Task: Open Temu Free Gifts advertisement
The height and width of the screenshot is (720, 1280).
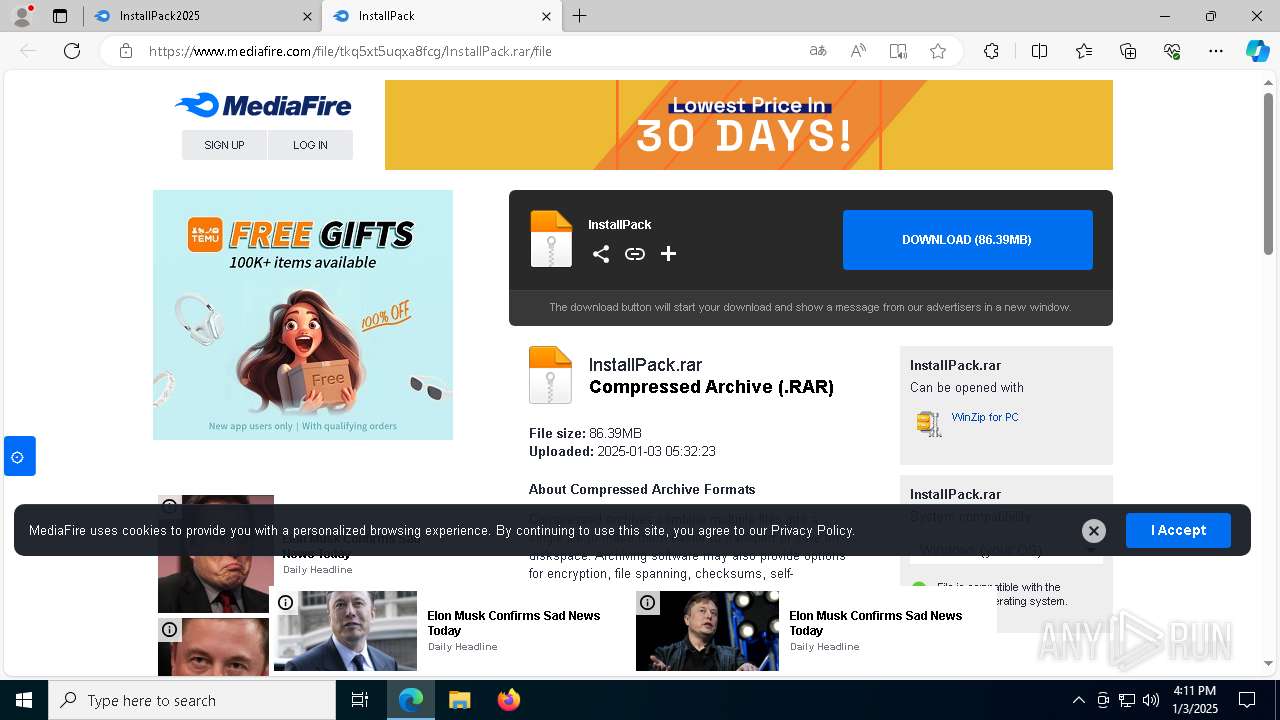Action: pyautogui.click(x=303, y=315)
